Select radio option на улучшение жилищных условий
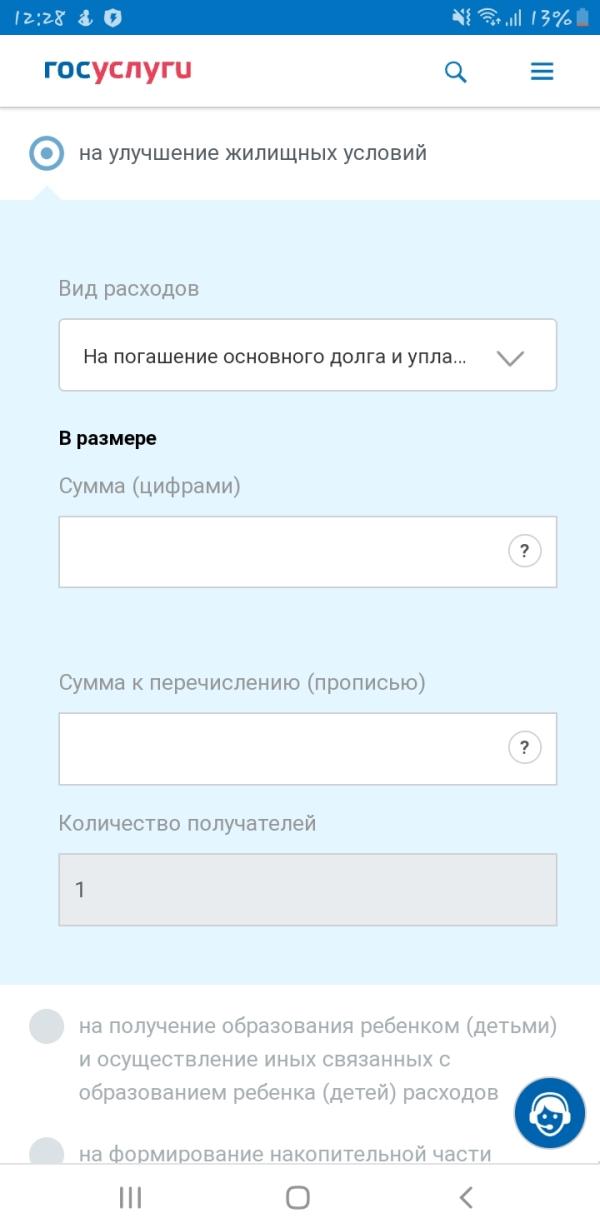 point(46,152)
